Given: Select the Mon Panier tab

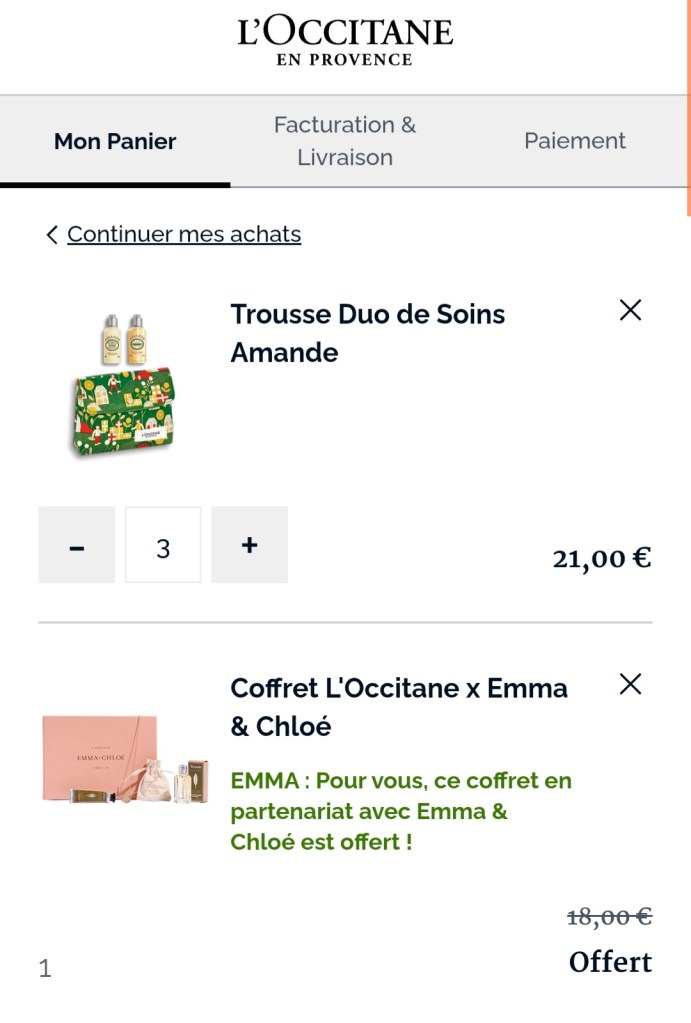Looking at the screenshot, I should point(115,141).
